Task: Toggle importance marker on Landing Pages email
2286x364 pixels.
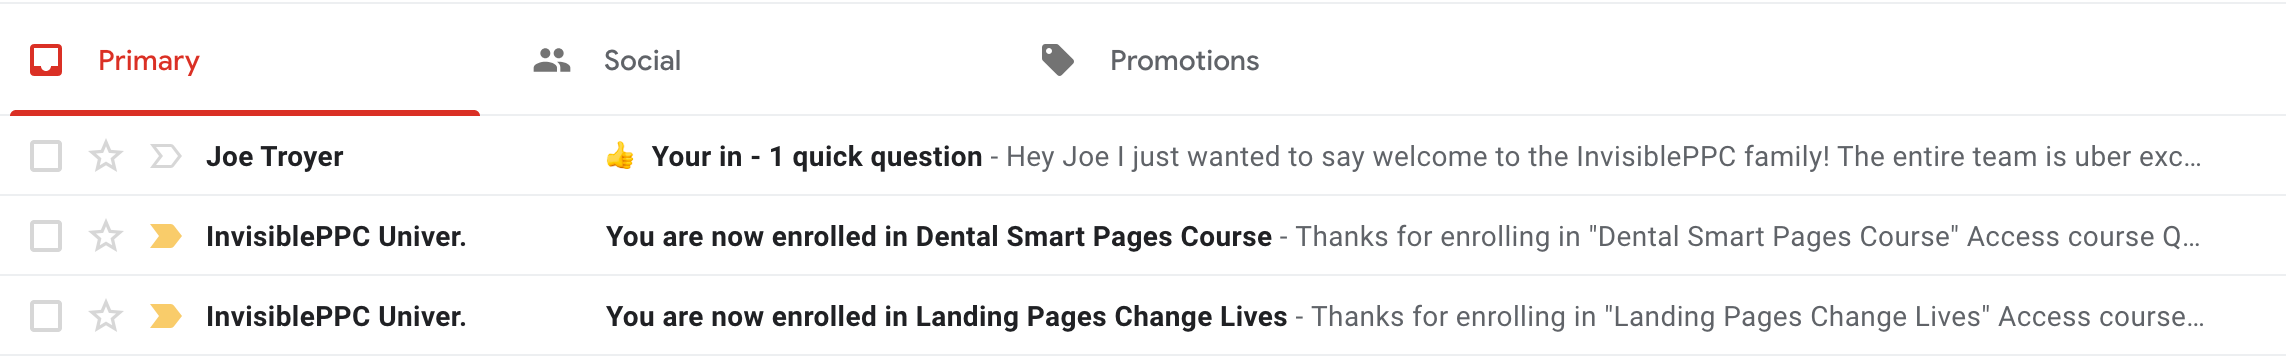Action: click(165, 316)
